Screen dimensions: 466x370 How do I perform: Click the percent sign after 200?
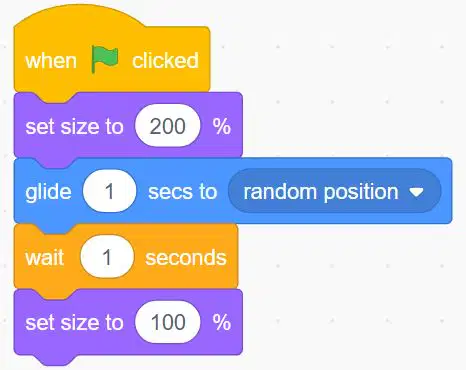pos(222,126)
